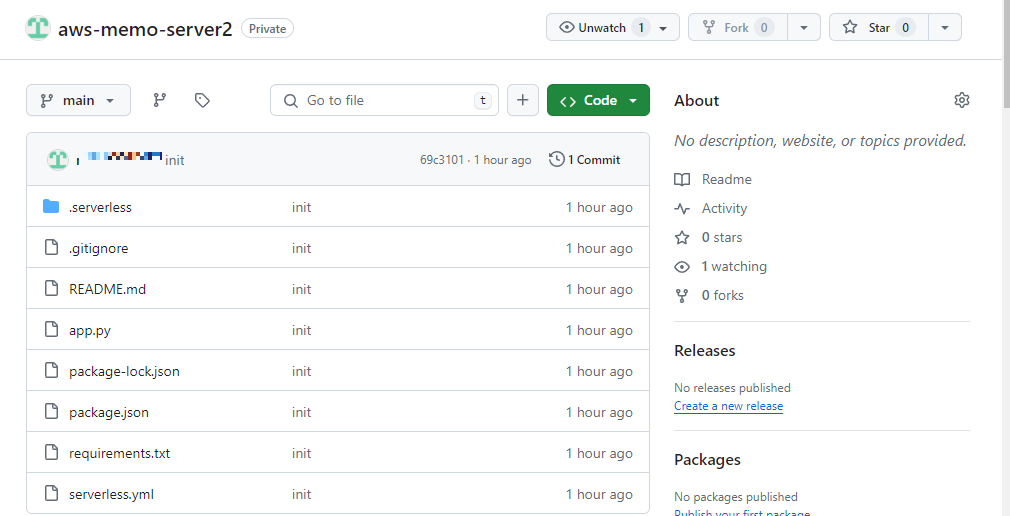View branches via the branch icon
Screen dimensions: 1010x516
(x=160, y=100)
